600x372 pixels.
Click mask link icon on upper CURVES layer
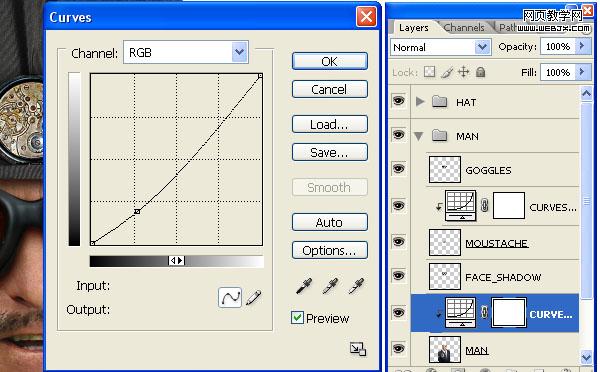tap(484, 206)
